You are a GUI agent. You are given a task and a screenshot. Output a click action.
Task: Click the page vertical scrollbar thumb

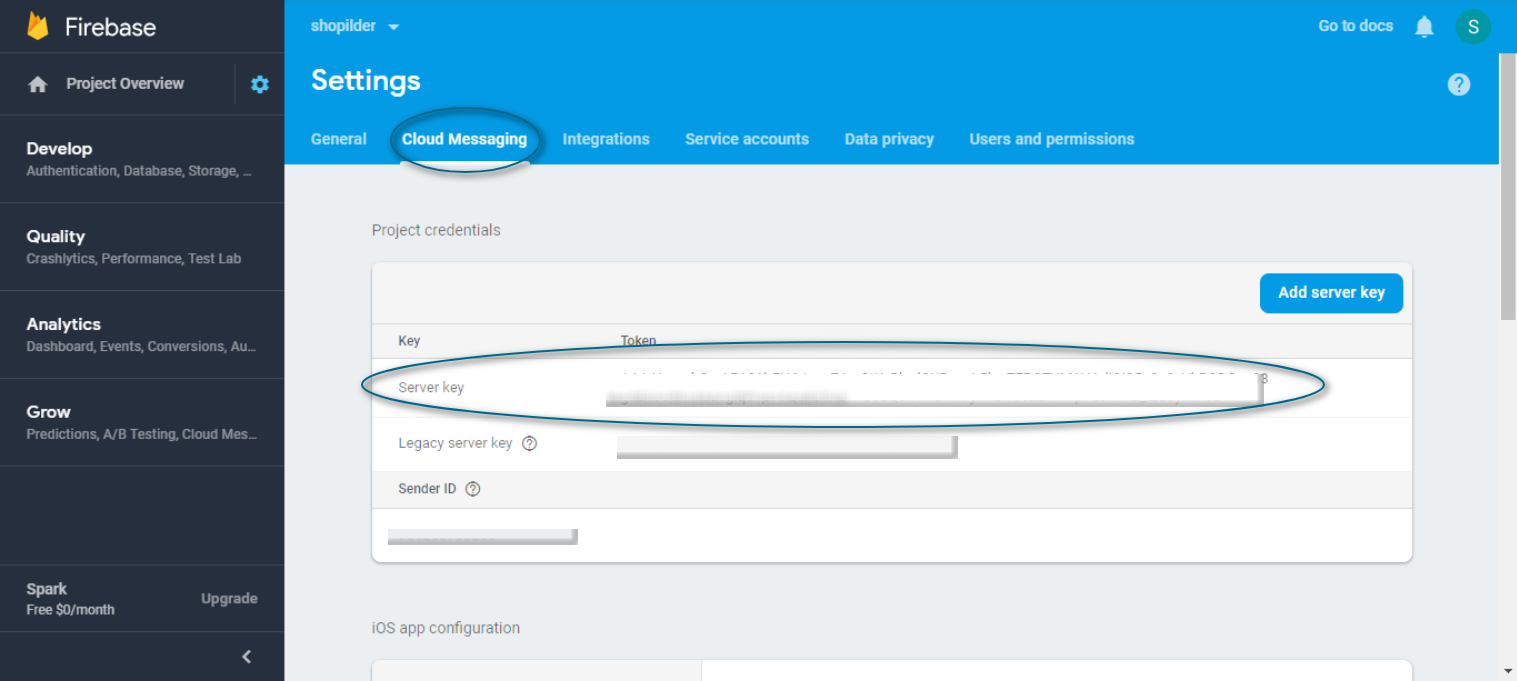tap(1508, 185)
